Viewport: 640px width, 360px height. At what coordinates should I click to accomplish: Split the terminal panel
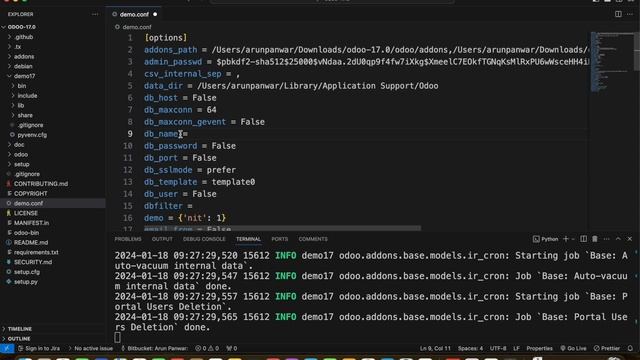point(584,239)
